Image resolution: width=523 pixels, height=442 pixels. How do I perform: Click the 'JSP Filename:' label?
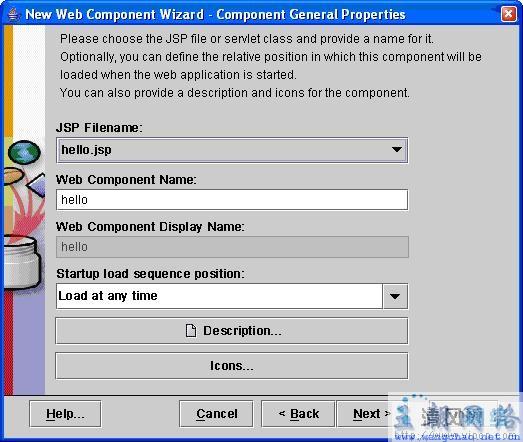pos(99,128)
